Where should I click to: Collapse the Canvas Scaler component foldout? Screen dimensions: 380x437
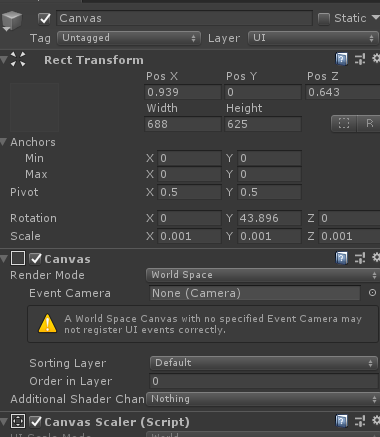[4, 422]
